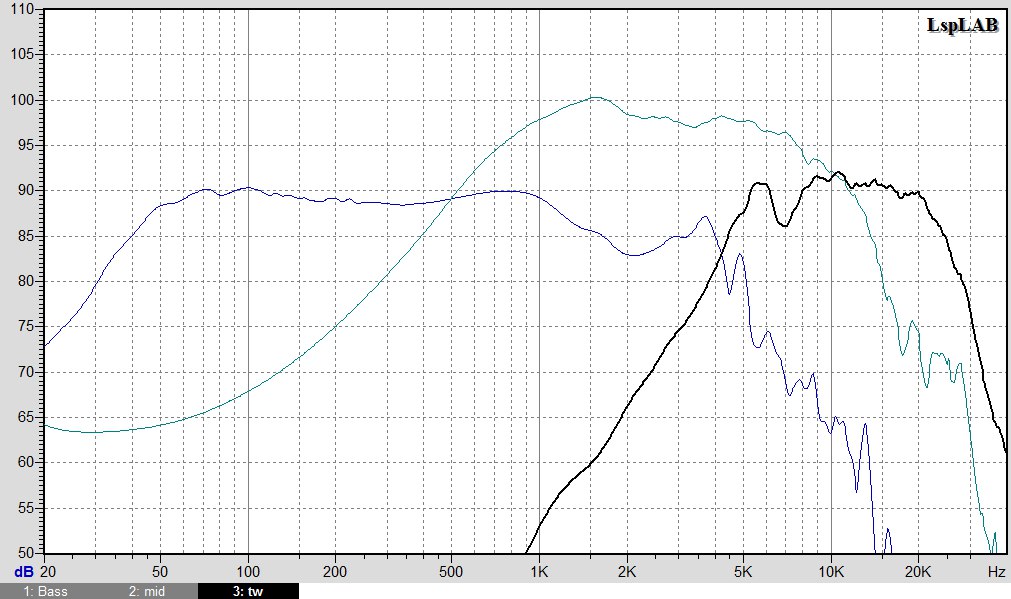1011x599 pixels.
Task: Click the '65' dB axis label
Action: coord(26,417)
